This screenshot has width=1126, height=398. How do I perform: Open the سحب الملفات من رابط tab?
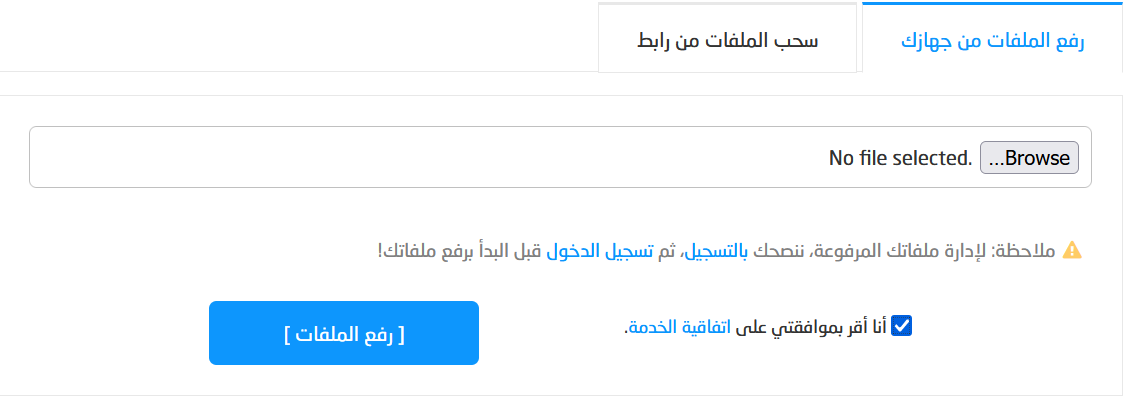(727, 39)
